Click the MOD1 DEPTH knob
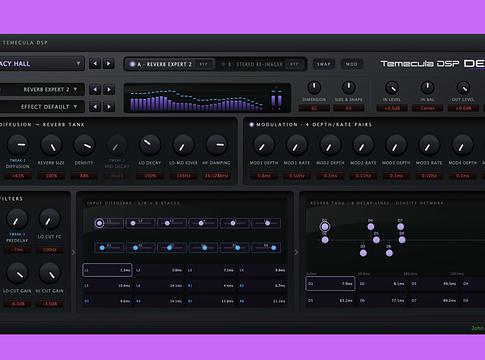This screenshot has width=485, height=360. 264,145
